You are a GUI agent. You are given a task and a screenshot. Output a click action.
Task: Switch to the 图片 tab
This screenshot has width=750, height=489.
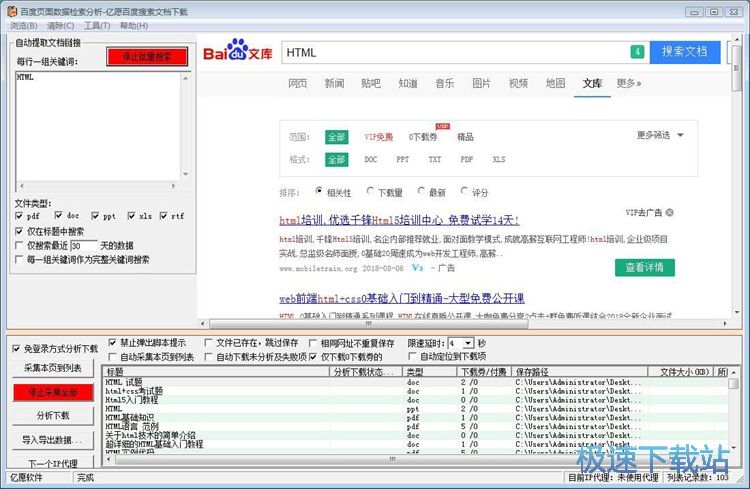pos(482,83)
